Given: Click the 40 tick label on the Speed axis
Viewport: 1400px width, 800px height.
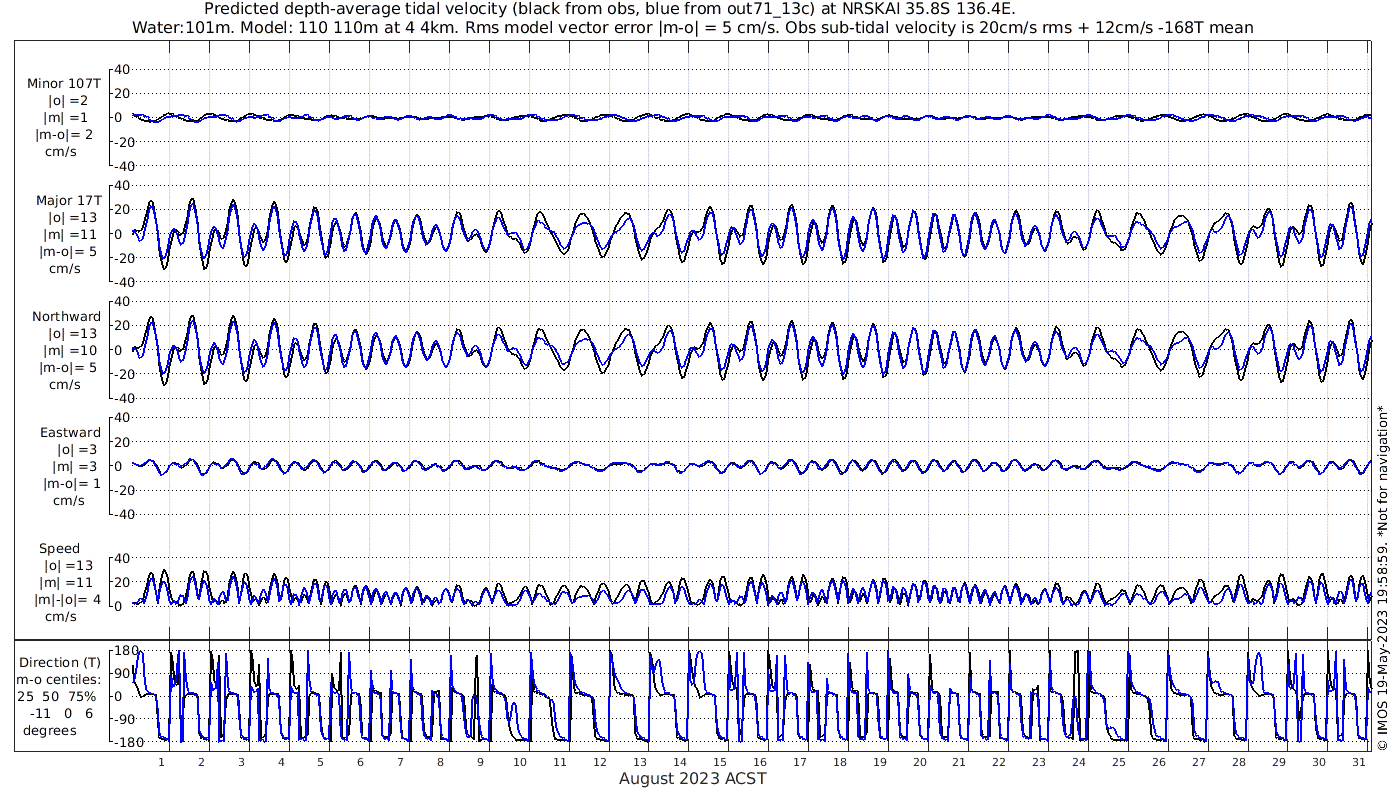Looking at the screenshot, I should [x=122, y=558].
